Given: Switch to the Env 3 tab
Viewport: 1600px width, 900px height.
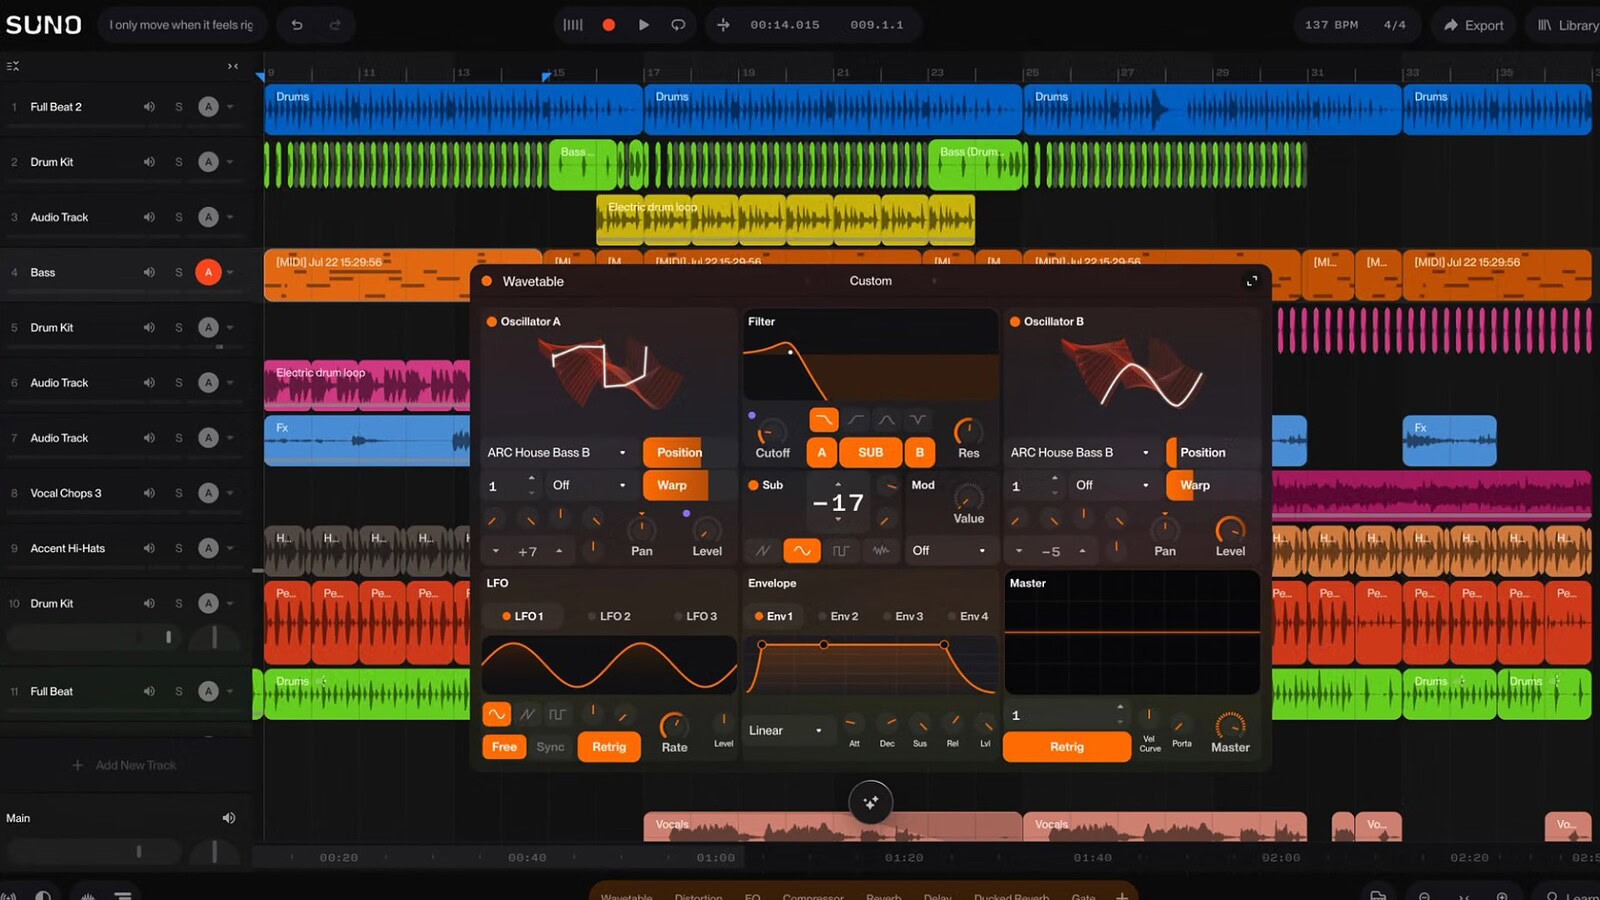Looking at the screenshot, I should 903,616.
